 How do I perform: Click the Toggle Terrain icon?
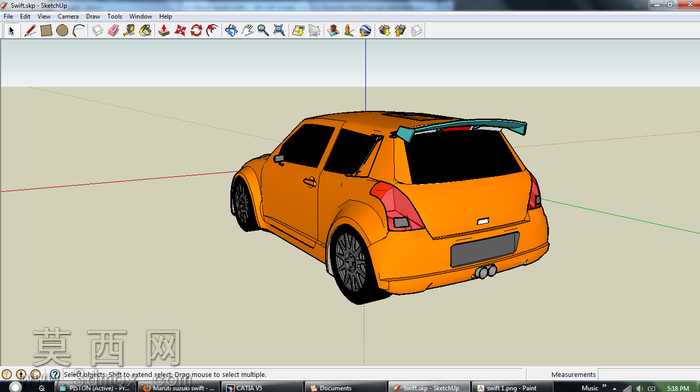315,30
